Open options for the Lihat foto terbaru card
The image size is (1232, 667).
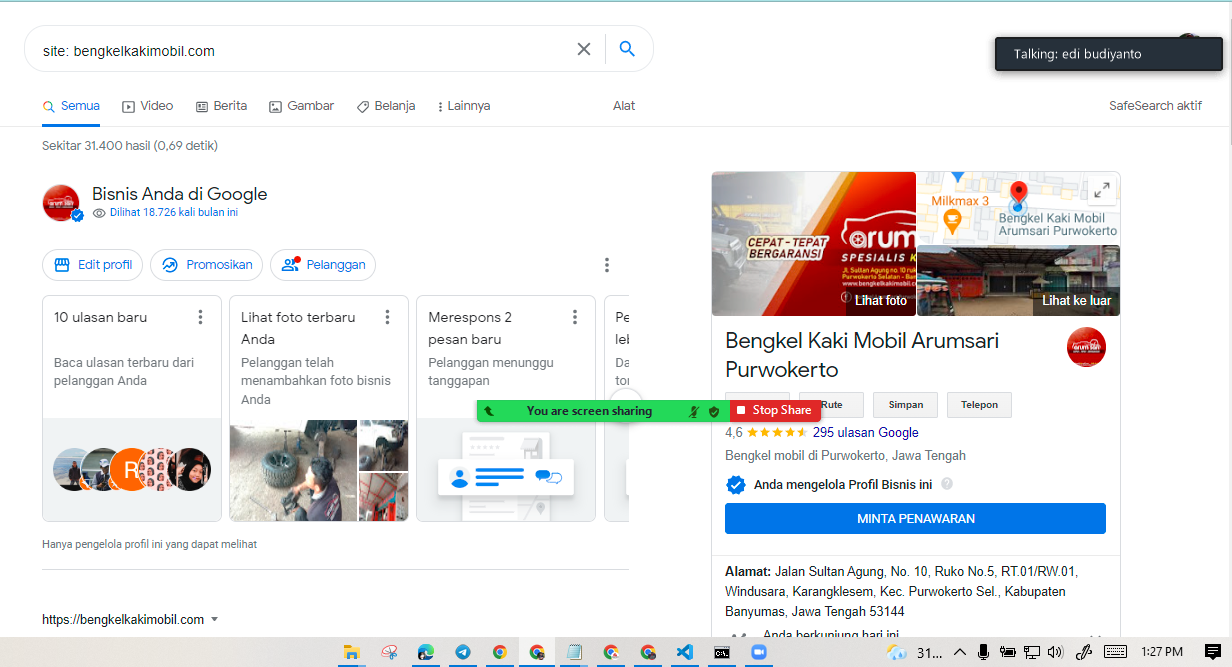click(387, 317)
